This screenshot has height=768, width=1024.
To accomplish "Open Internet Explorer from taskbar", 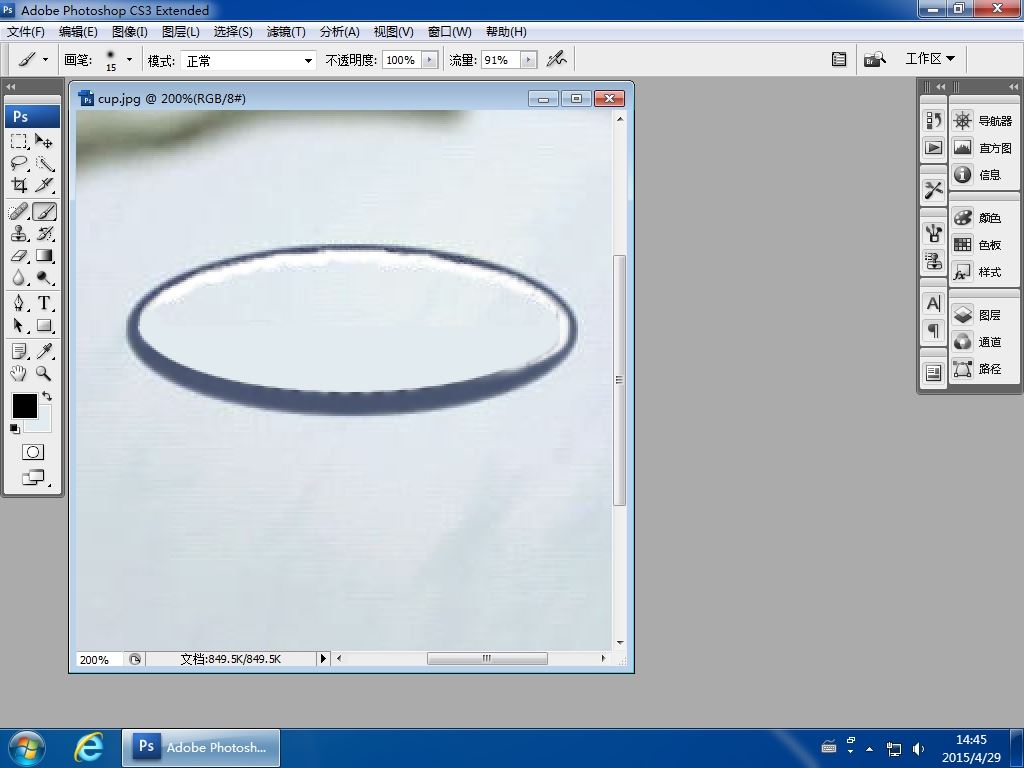I will [x=88, y=747].
